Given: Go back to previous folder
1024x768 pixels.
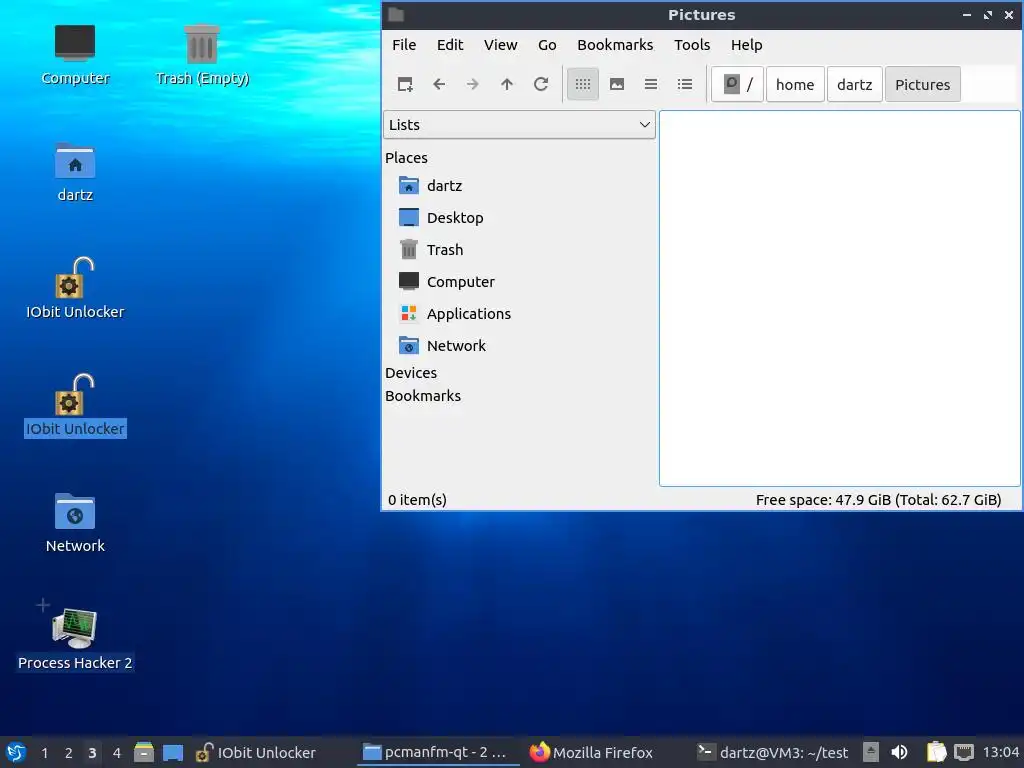Looking at the screenshot, I should coord(439,84).
